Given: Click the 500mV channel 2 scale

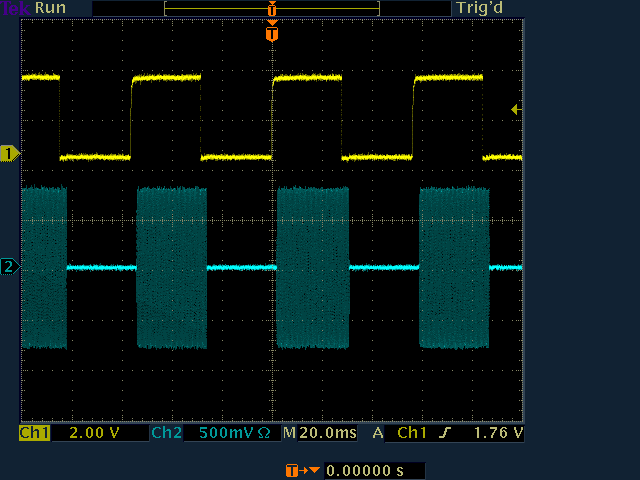Looking at the screenshot, I should [227, 433].
